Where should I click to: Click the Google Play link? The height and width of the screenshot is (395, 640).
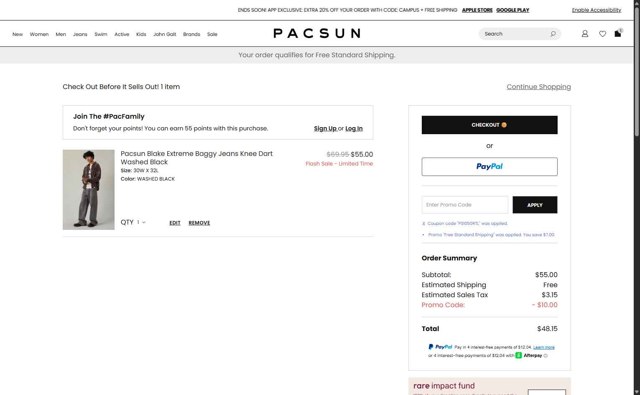pyautogui.click(x=513, y=10)
